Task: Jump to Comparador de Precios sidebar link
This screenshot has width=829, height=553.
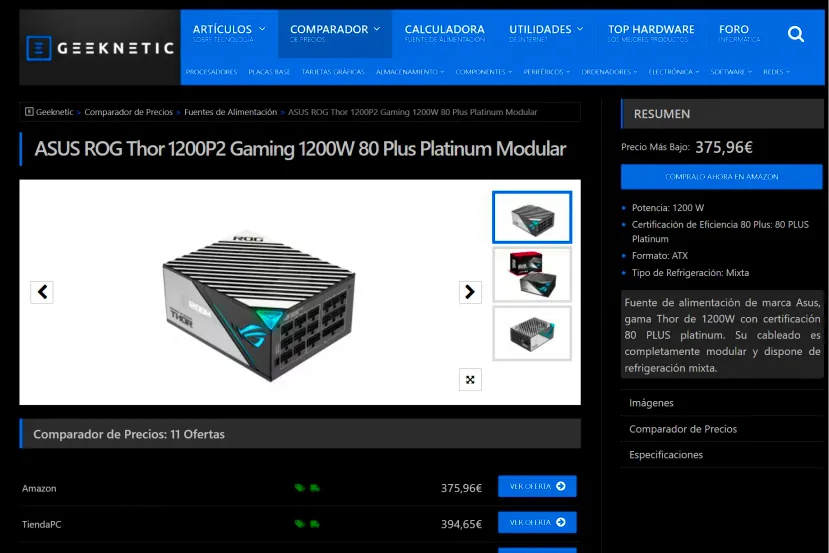Action: [x=683, y=429]
